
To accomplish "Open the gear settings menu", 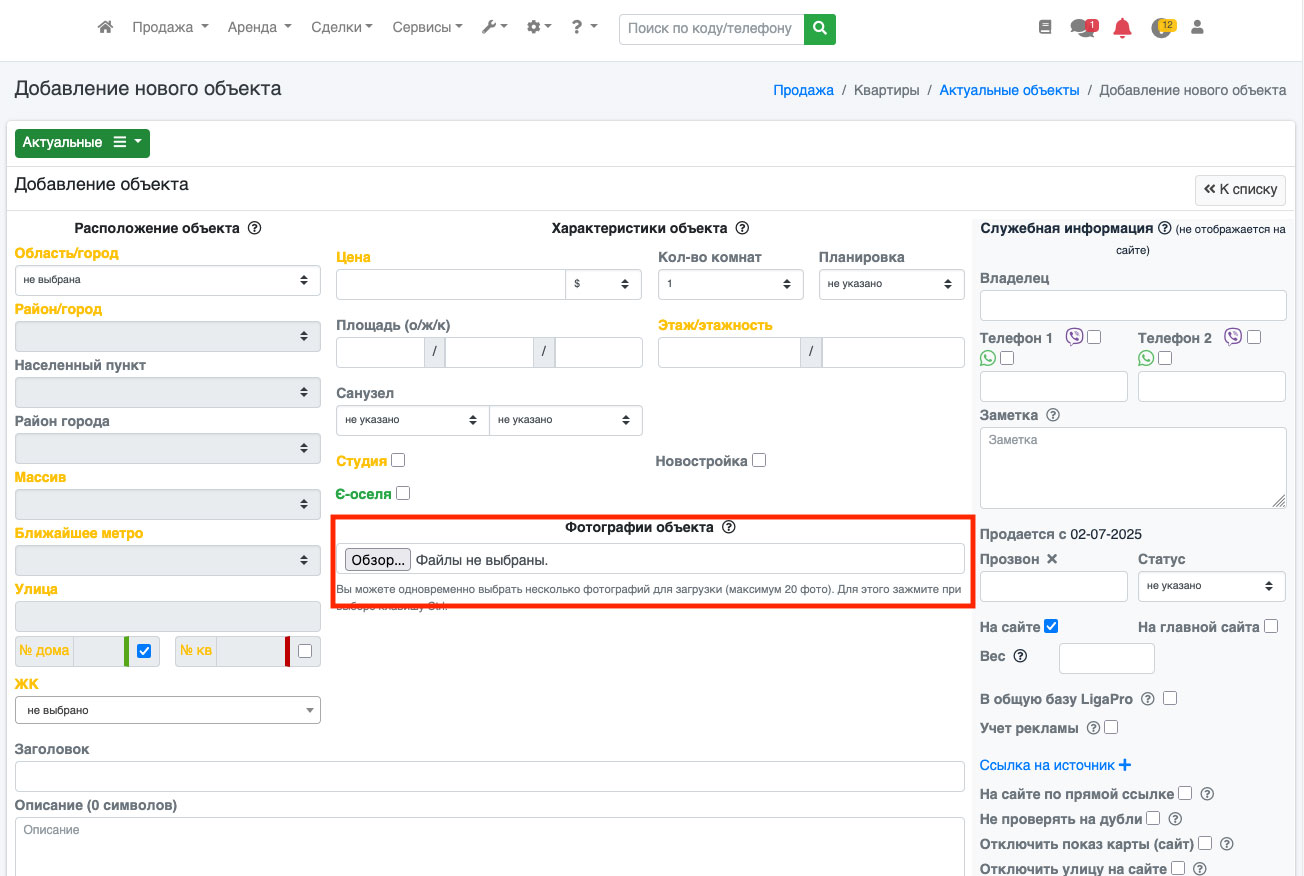I will pos(539,28).
